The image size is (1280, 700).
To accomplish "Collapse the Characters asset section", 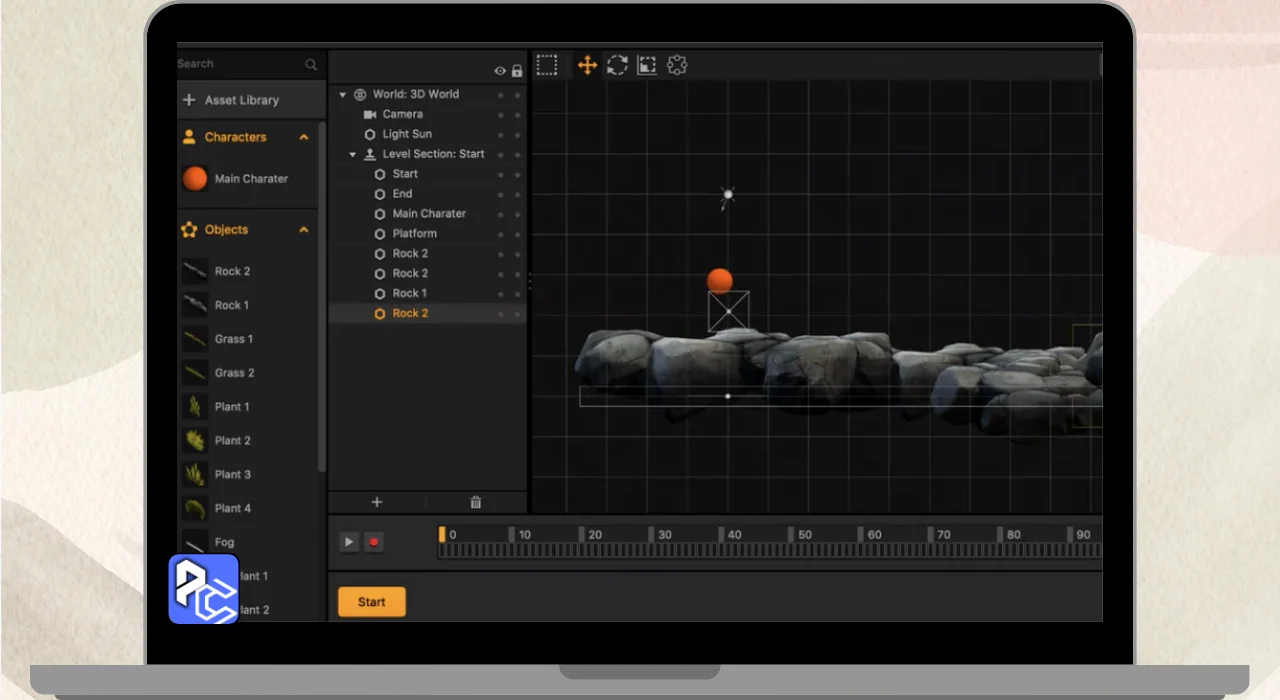I will (x=304, y=137).
